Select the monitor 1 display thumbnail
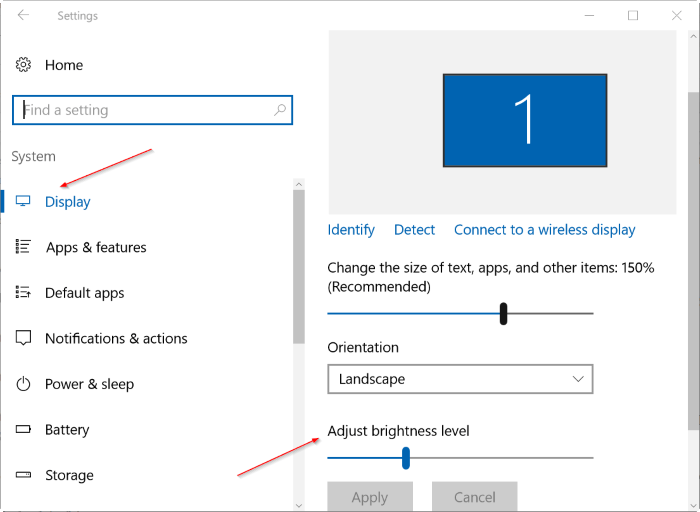The width and height of the screenshot is (700, 512). (x=525, y=120)
